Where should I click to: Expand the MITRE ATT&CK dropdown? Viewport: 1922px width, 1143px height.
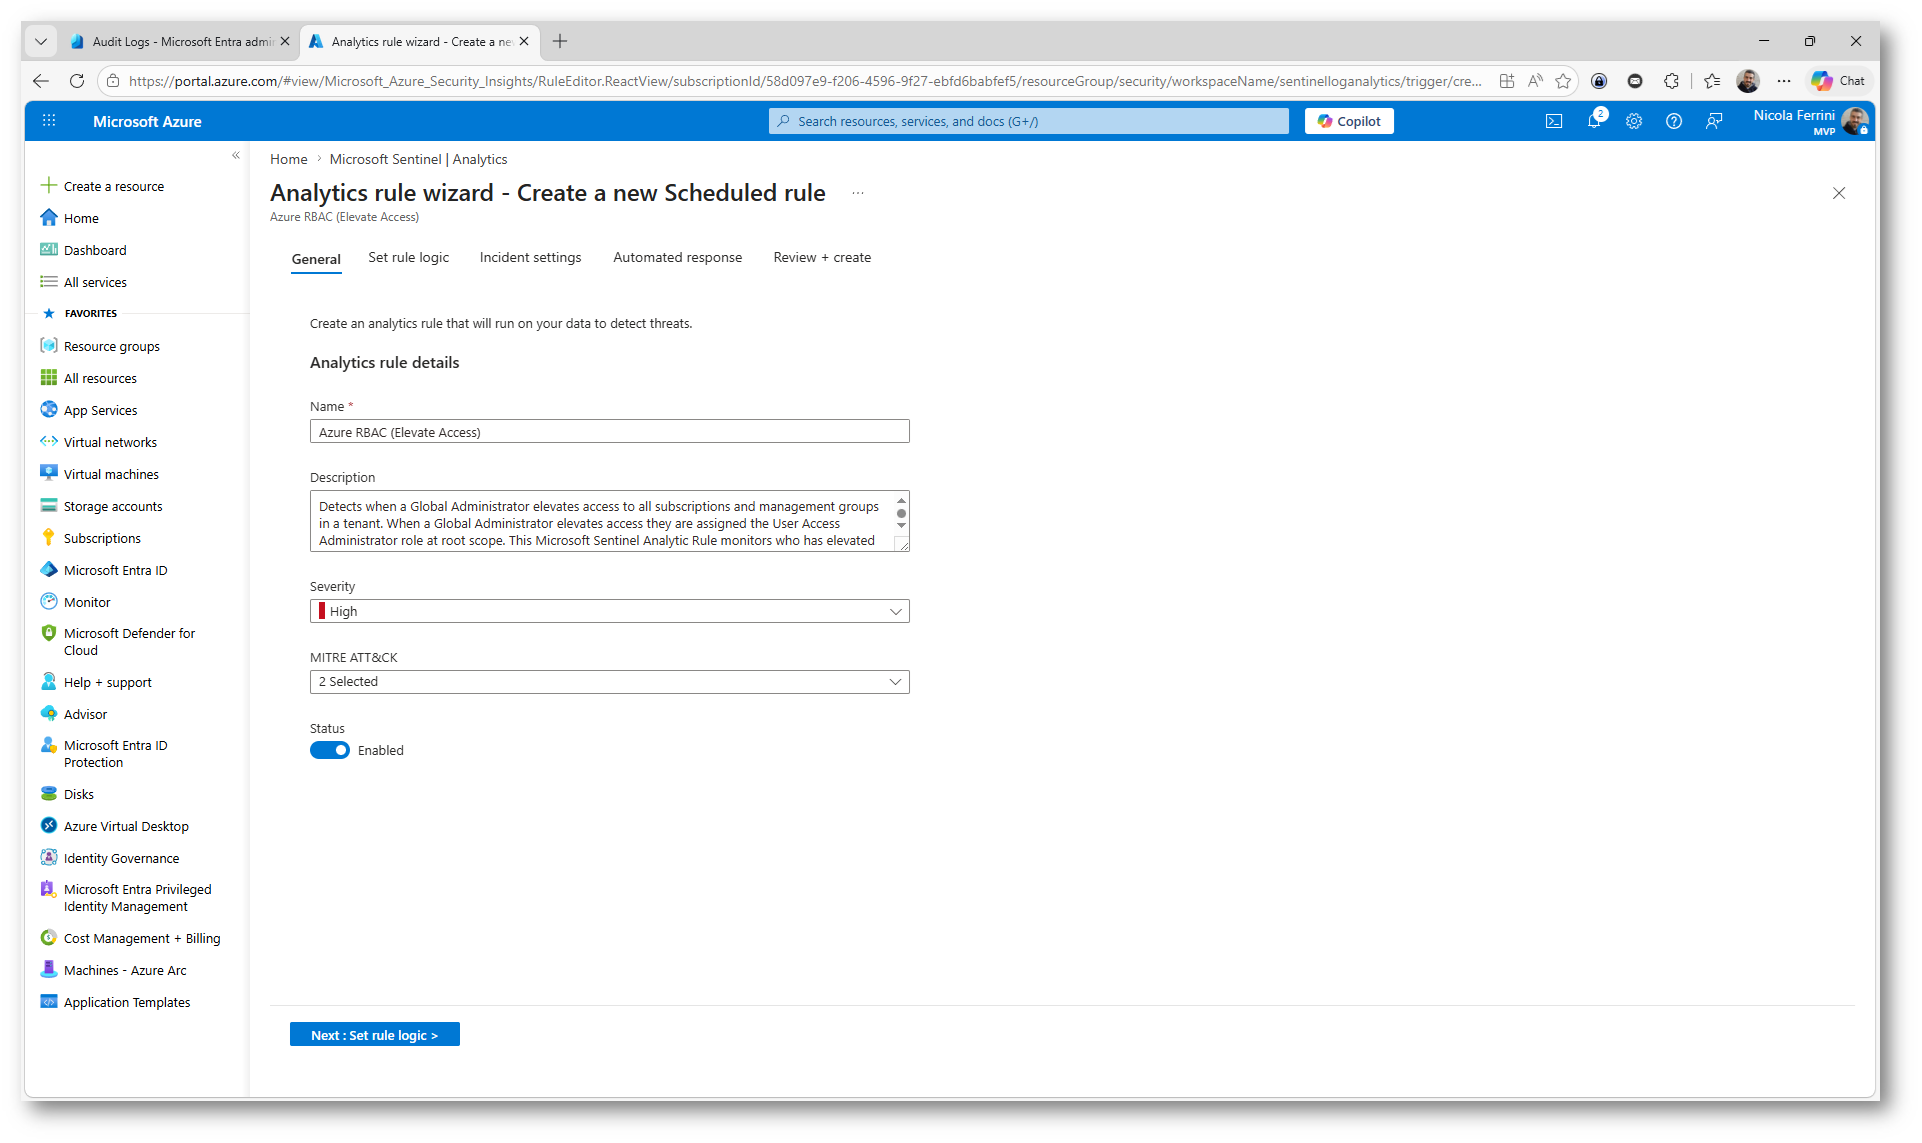point(609,682)
